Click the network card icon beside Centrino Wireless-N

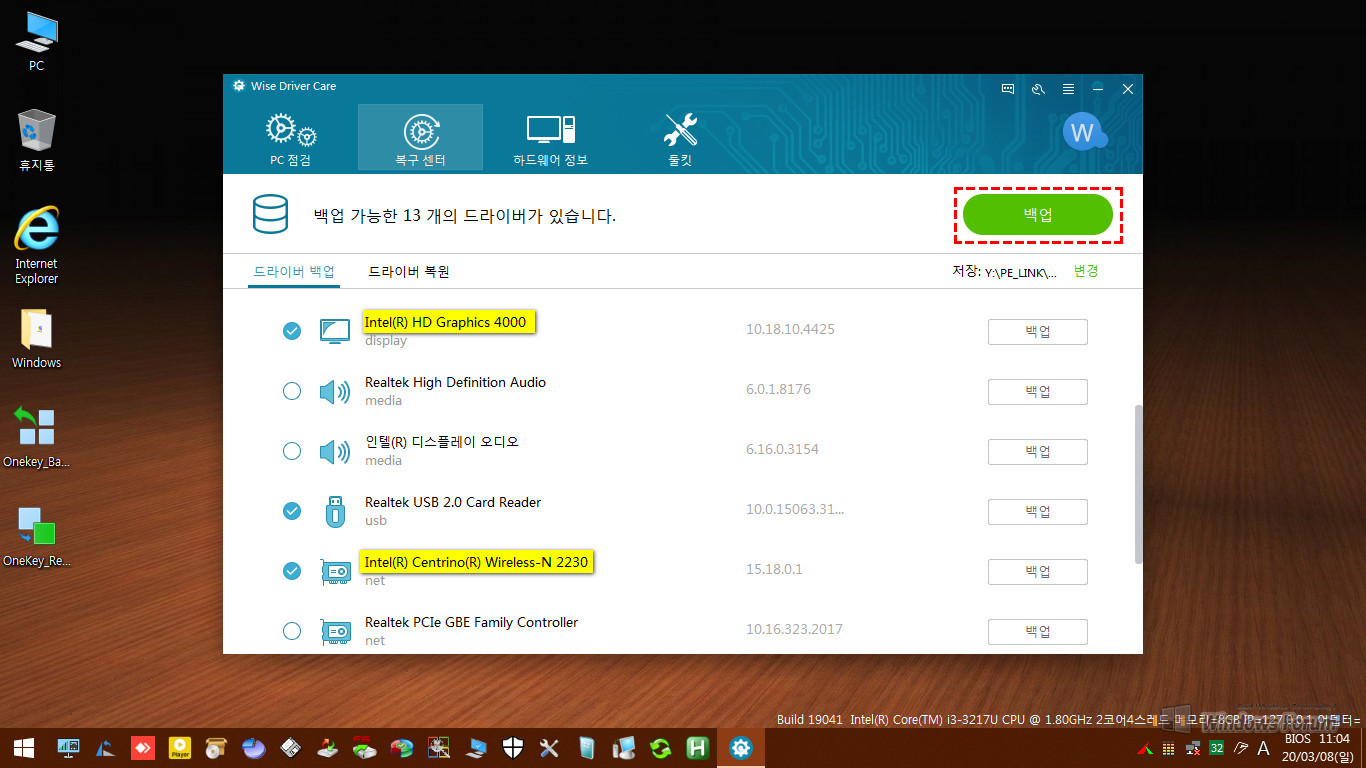pyautogui.click(x=335, y=572)
